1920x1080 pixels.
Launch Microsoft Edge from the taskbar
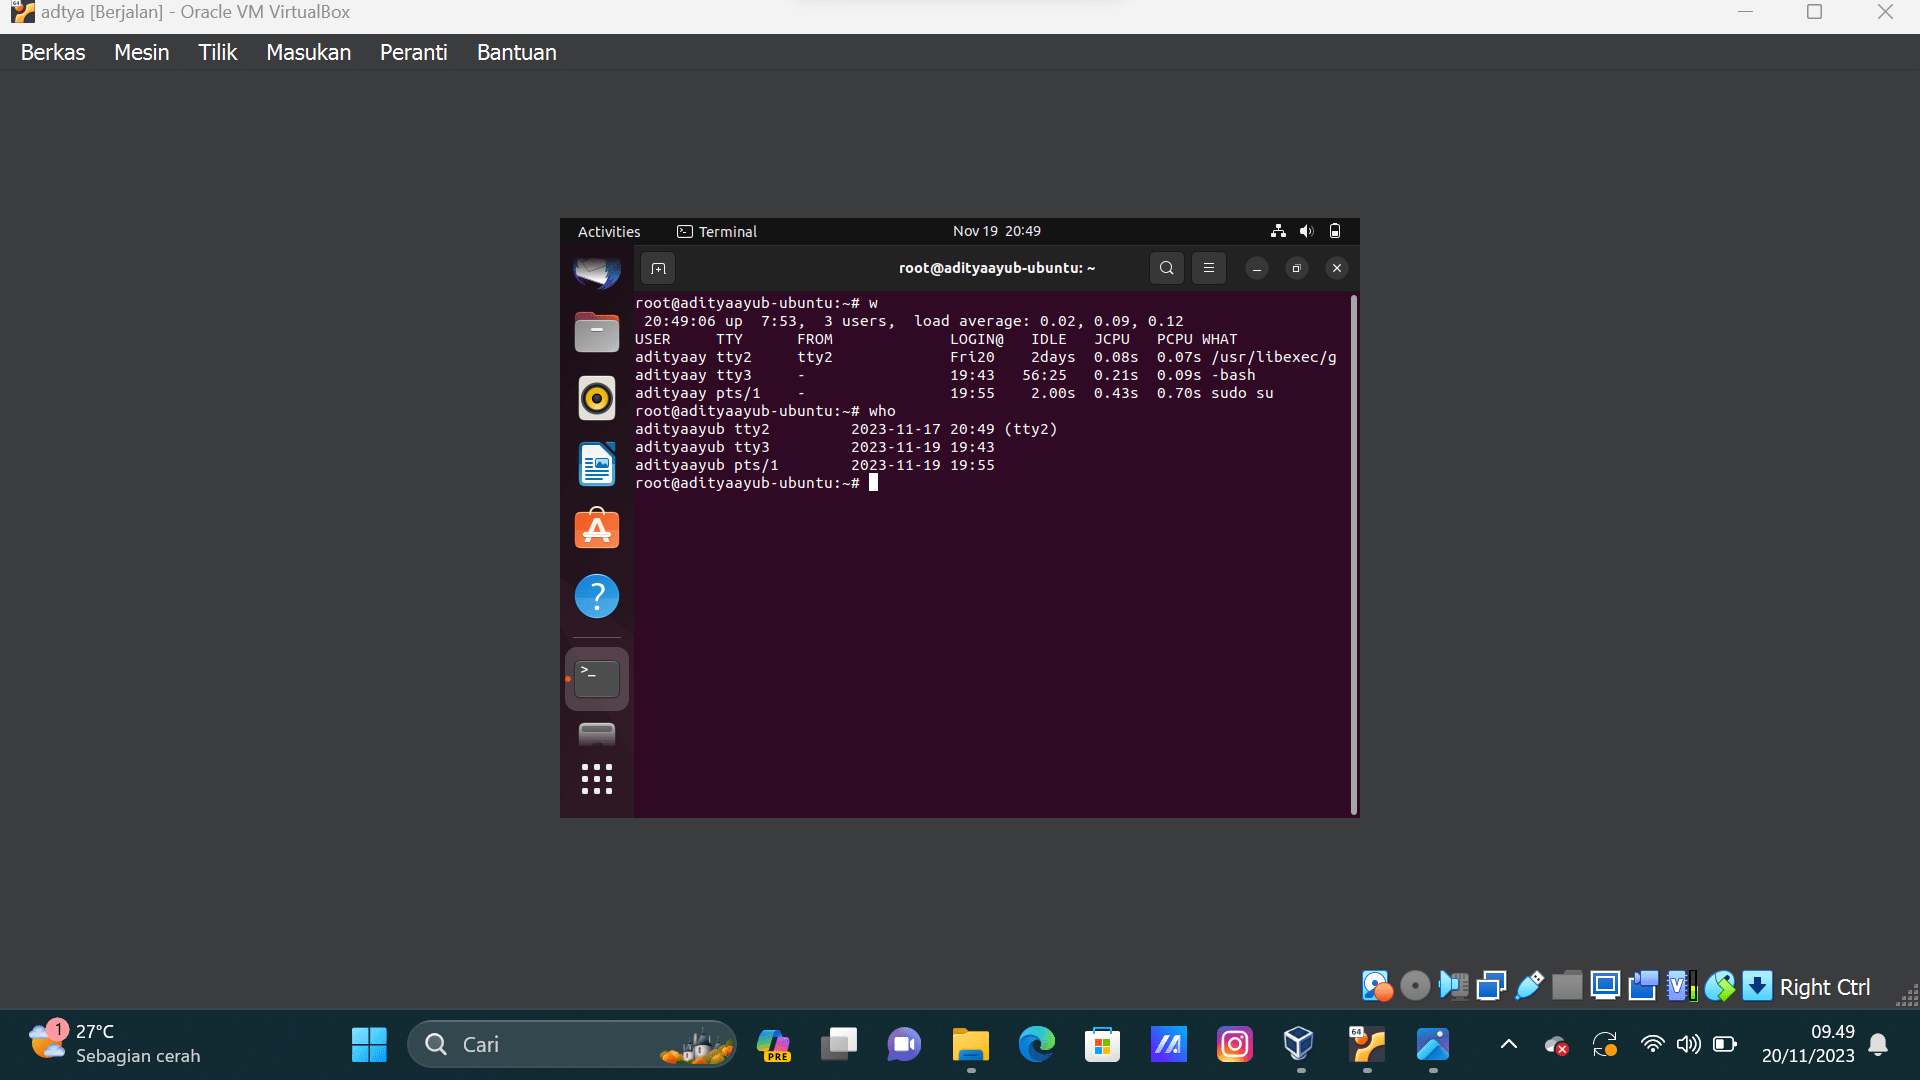pos(1036,1044)
